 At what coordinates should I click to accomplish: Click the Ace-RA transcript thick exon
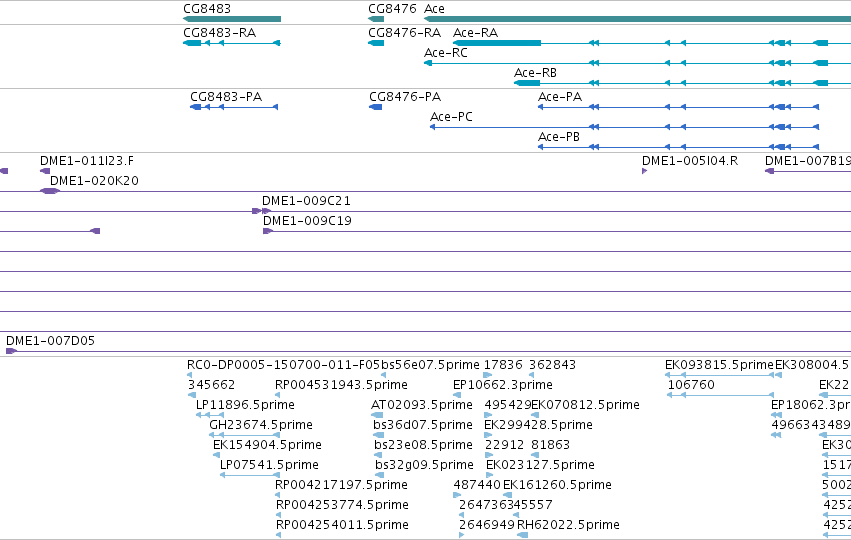click(497, 43)
